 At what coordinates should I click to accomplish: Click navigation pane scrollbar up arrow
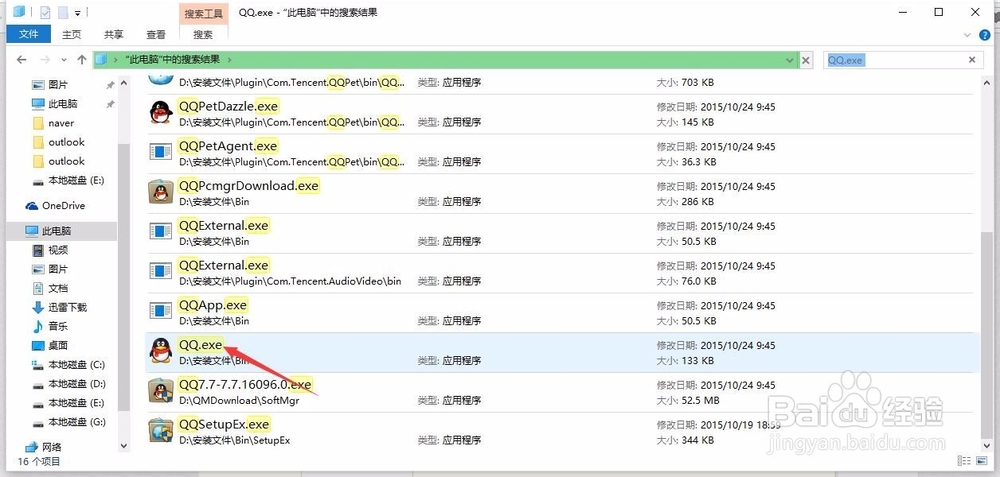pyautogui.click(x=123, y=82)
